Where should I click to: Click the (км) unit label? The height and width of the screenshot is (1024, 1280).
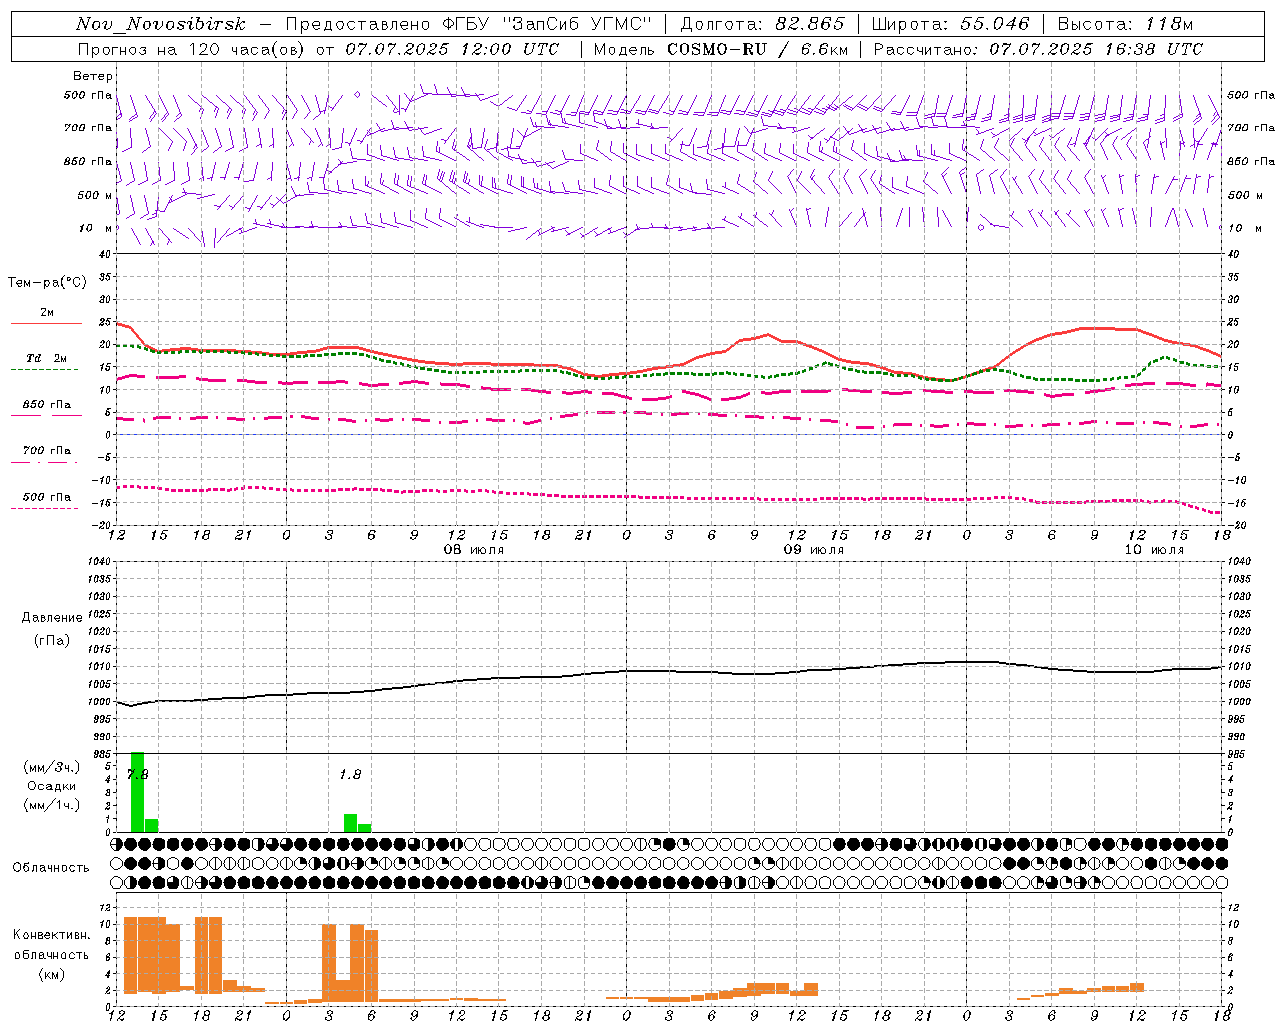tap(52, 974)
